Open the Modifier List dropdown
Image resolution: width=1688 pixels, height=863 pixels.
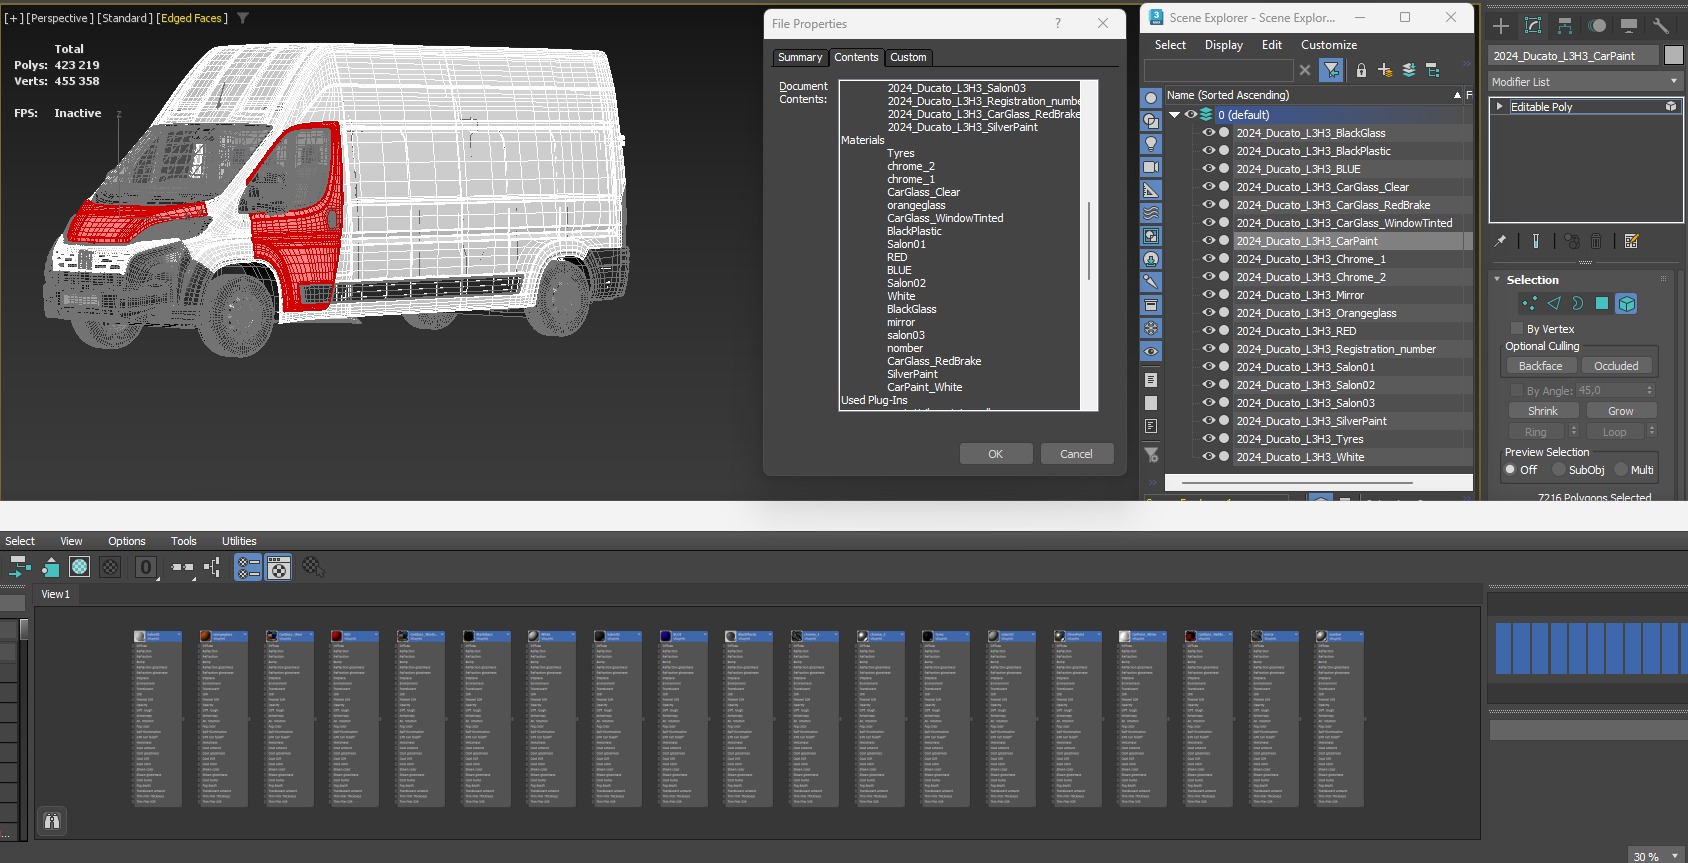1585,82
